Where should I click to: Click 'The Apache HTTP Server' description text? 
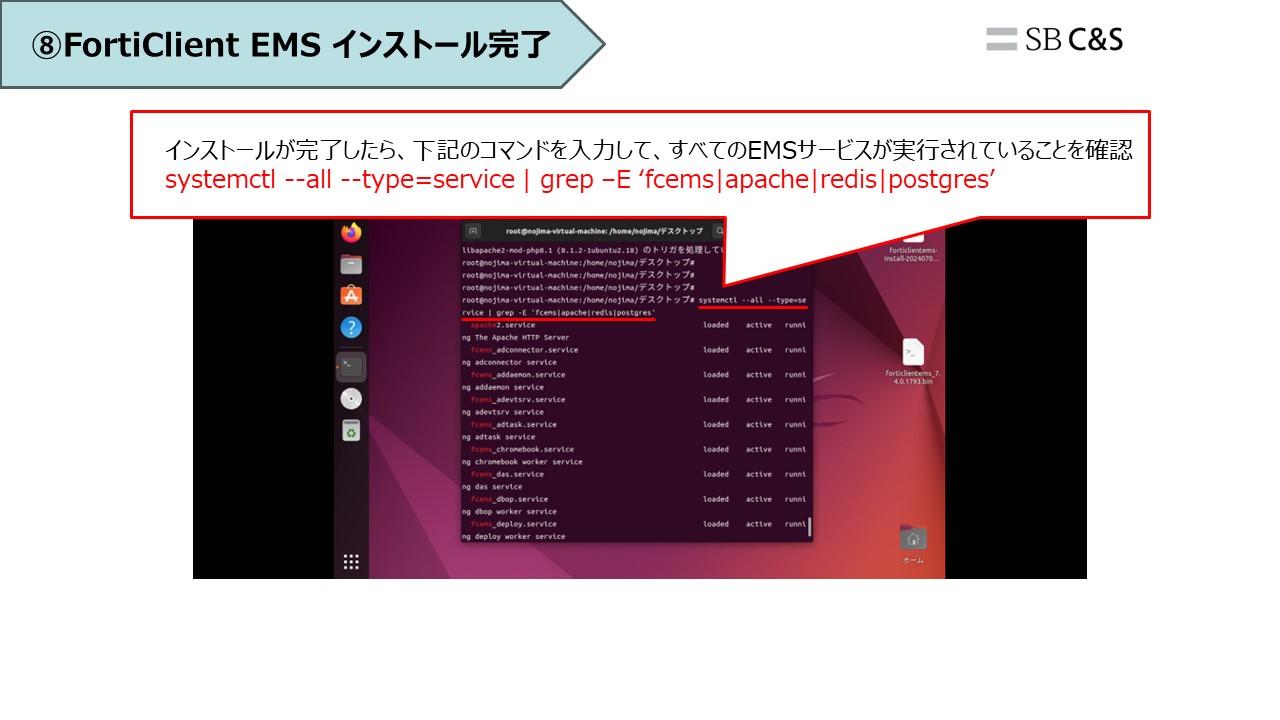click(522, 338)
